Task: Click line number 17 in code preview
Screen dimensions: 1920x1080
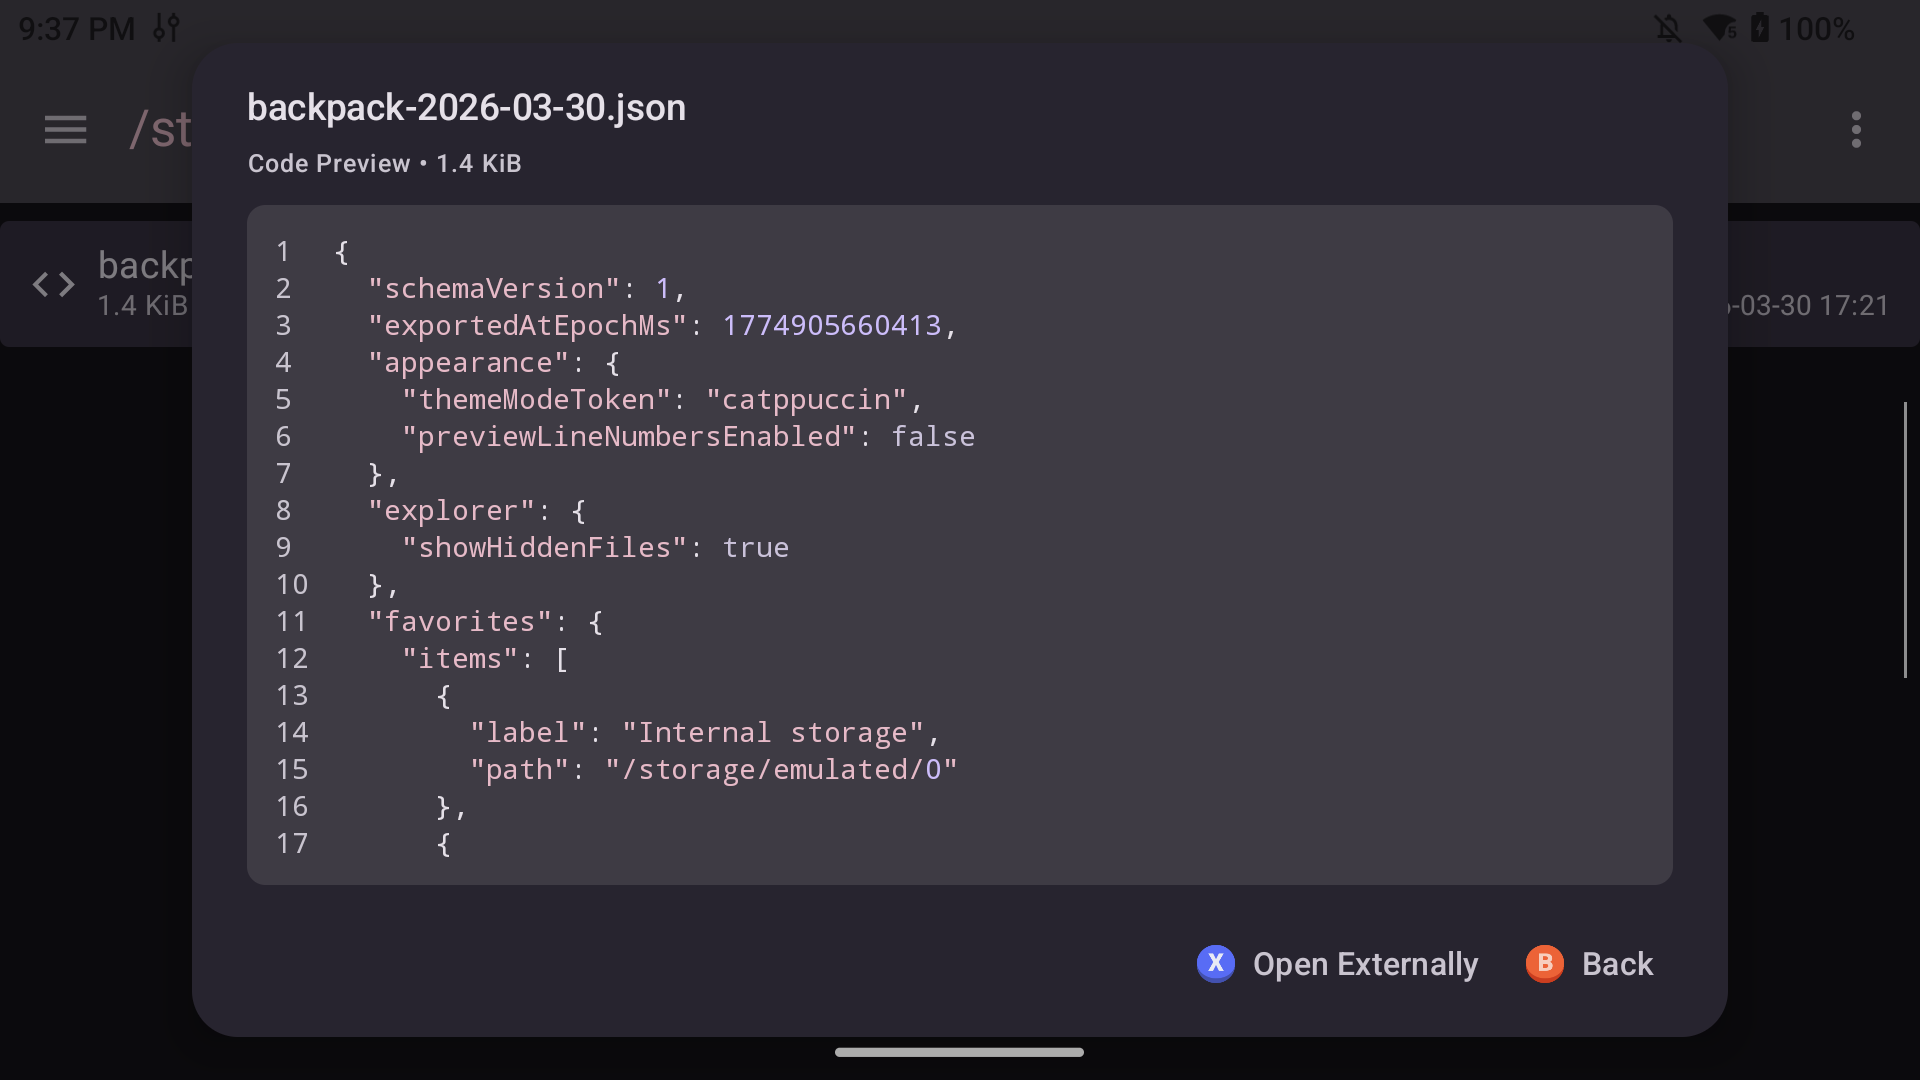Action: coord(292,844)
